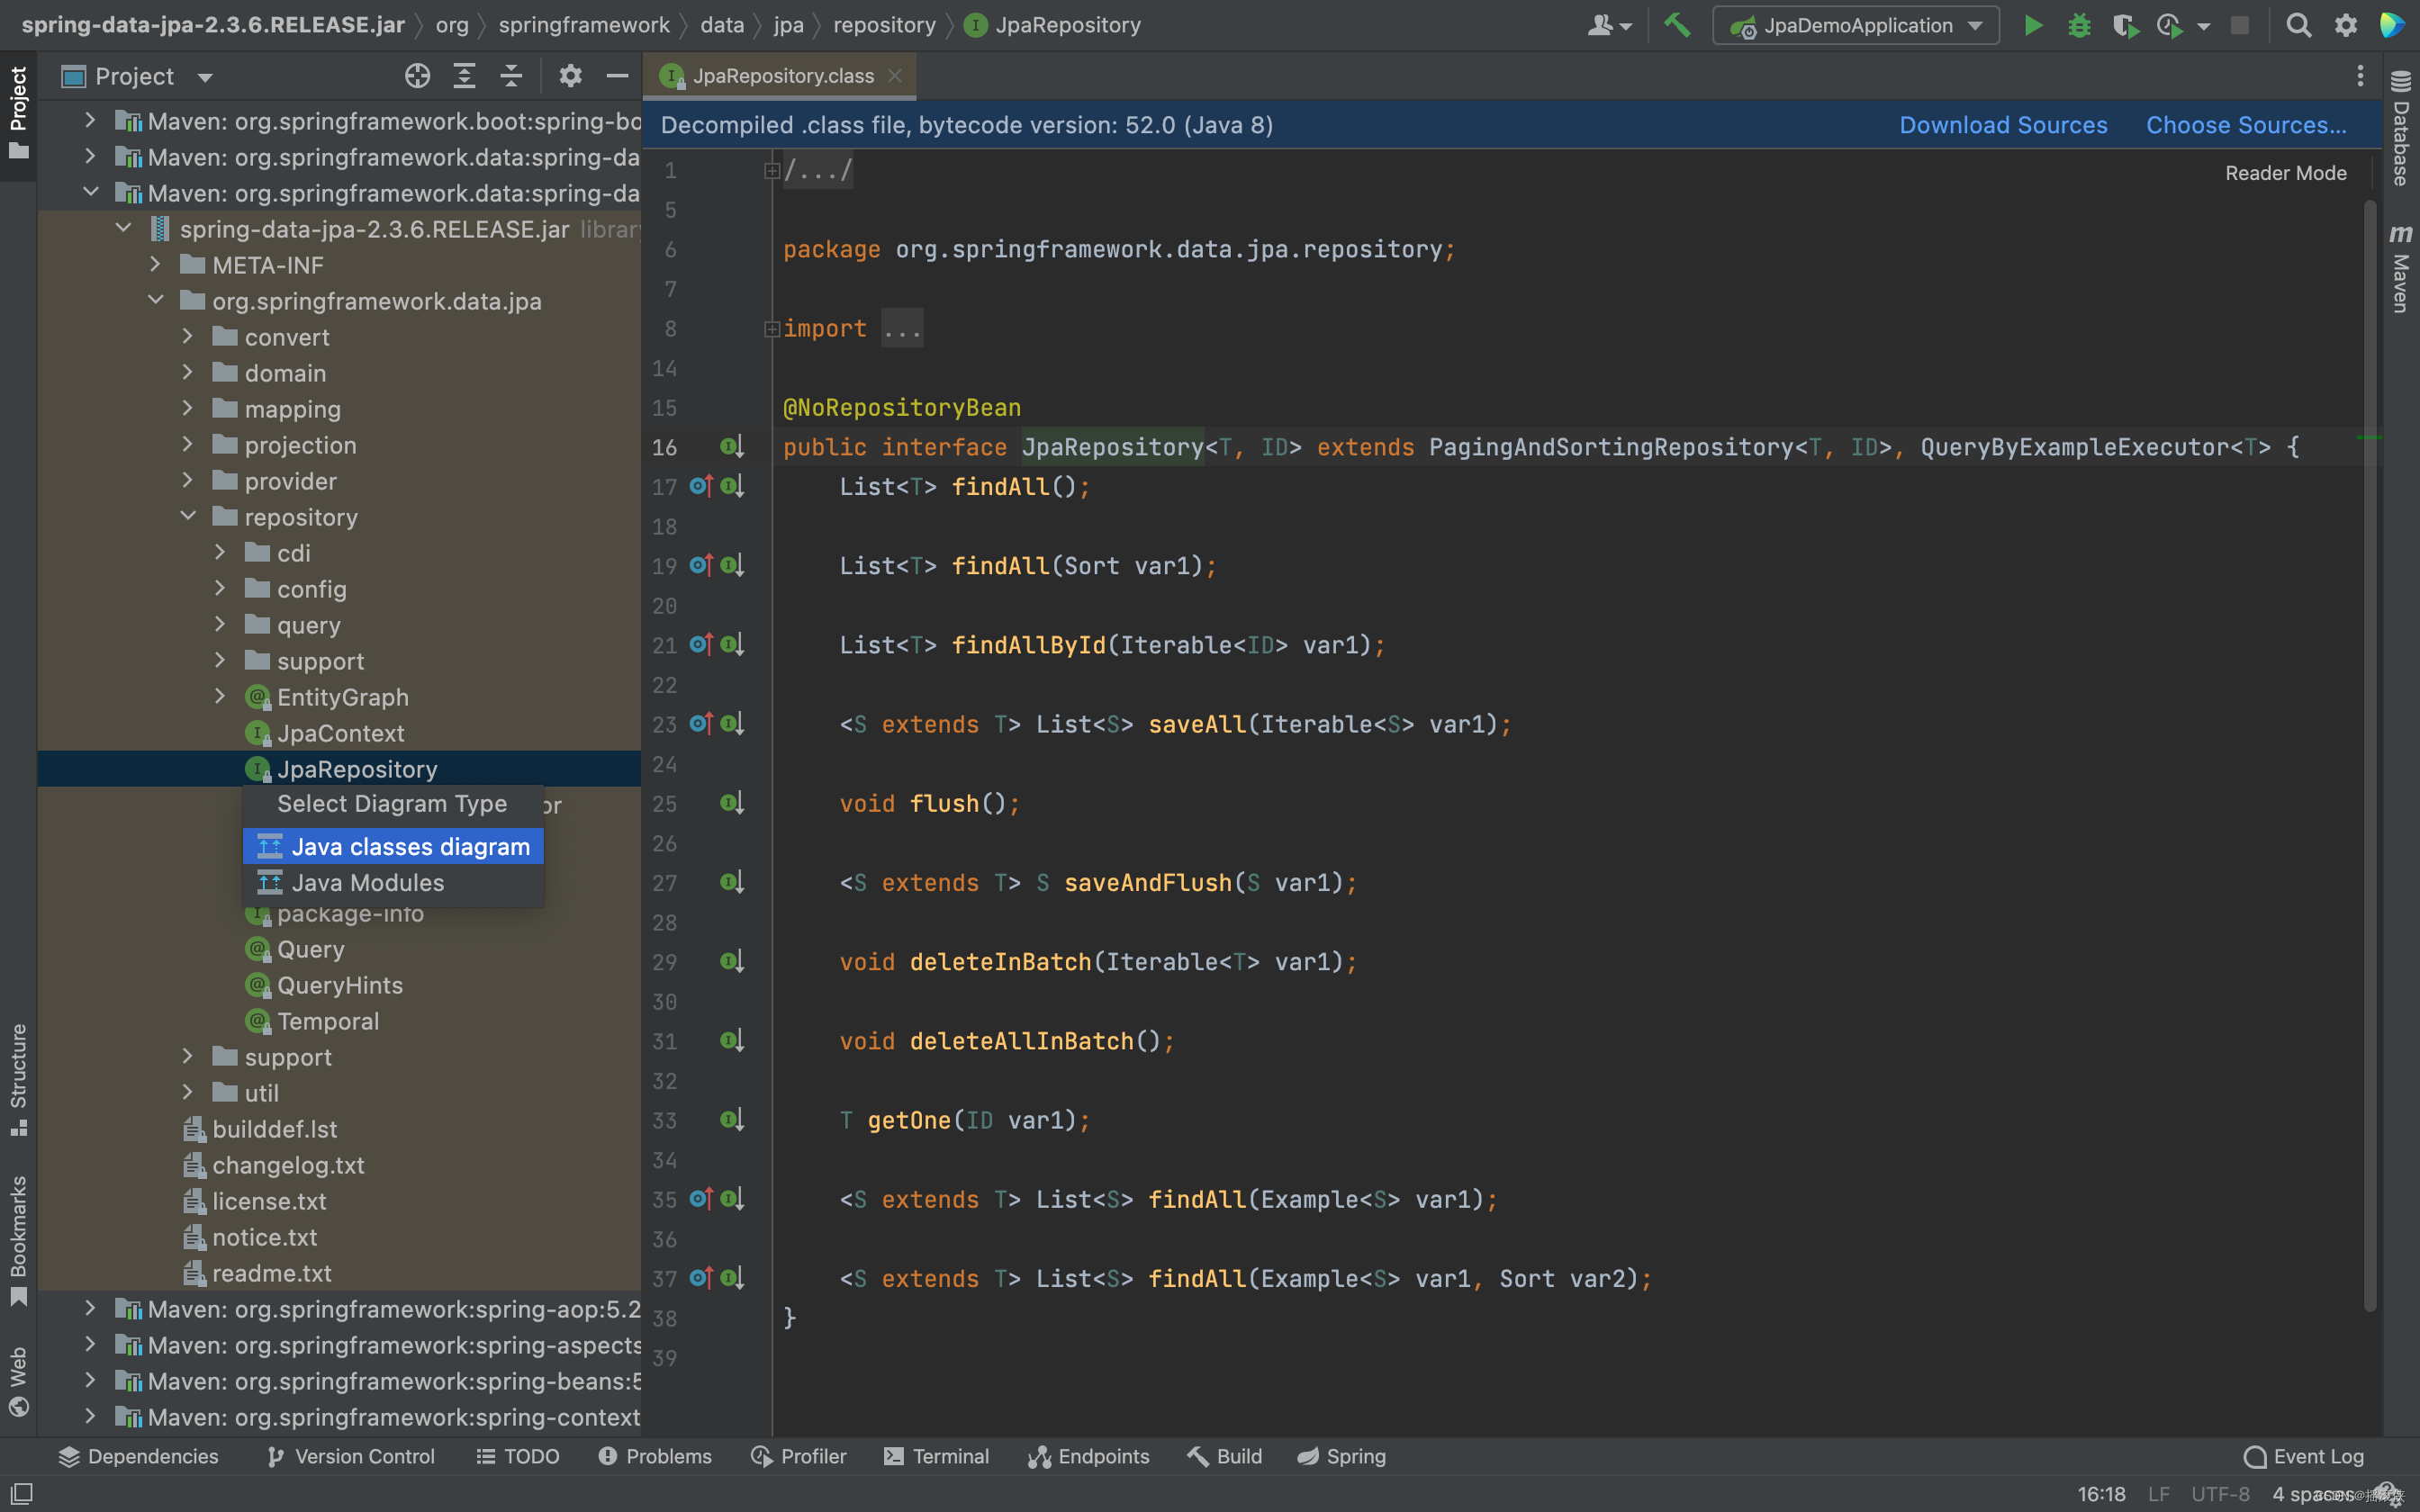Hide the Project panel with minus icon
The height and width of the screenshot is (1512, 2420).
click(x=617, y=76)
